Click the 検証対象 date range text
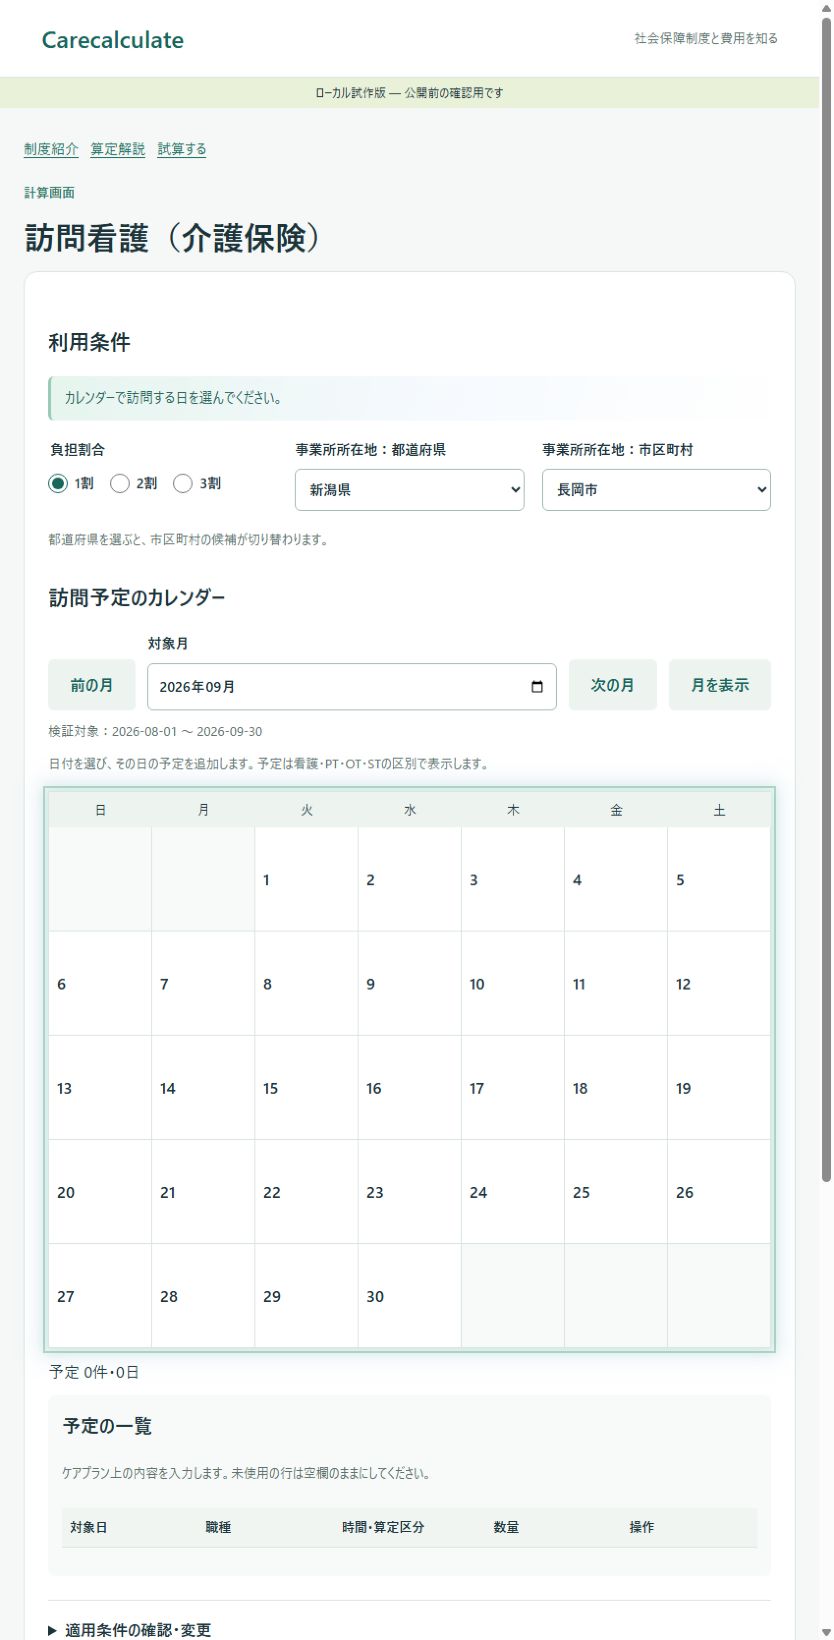 tap(155, 731)
